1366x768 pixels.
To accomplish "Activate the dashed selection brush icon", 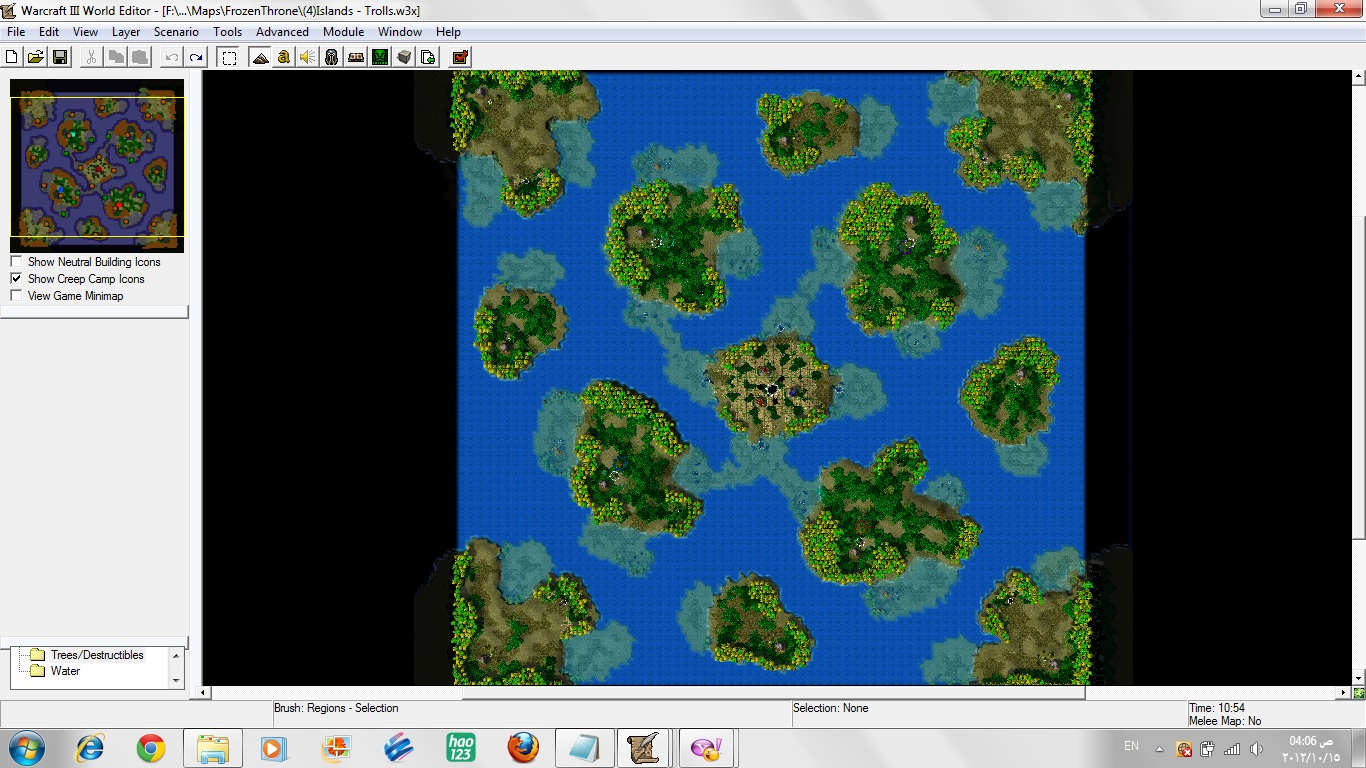I will tap(229, 57).
